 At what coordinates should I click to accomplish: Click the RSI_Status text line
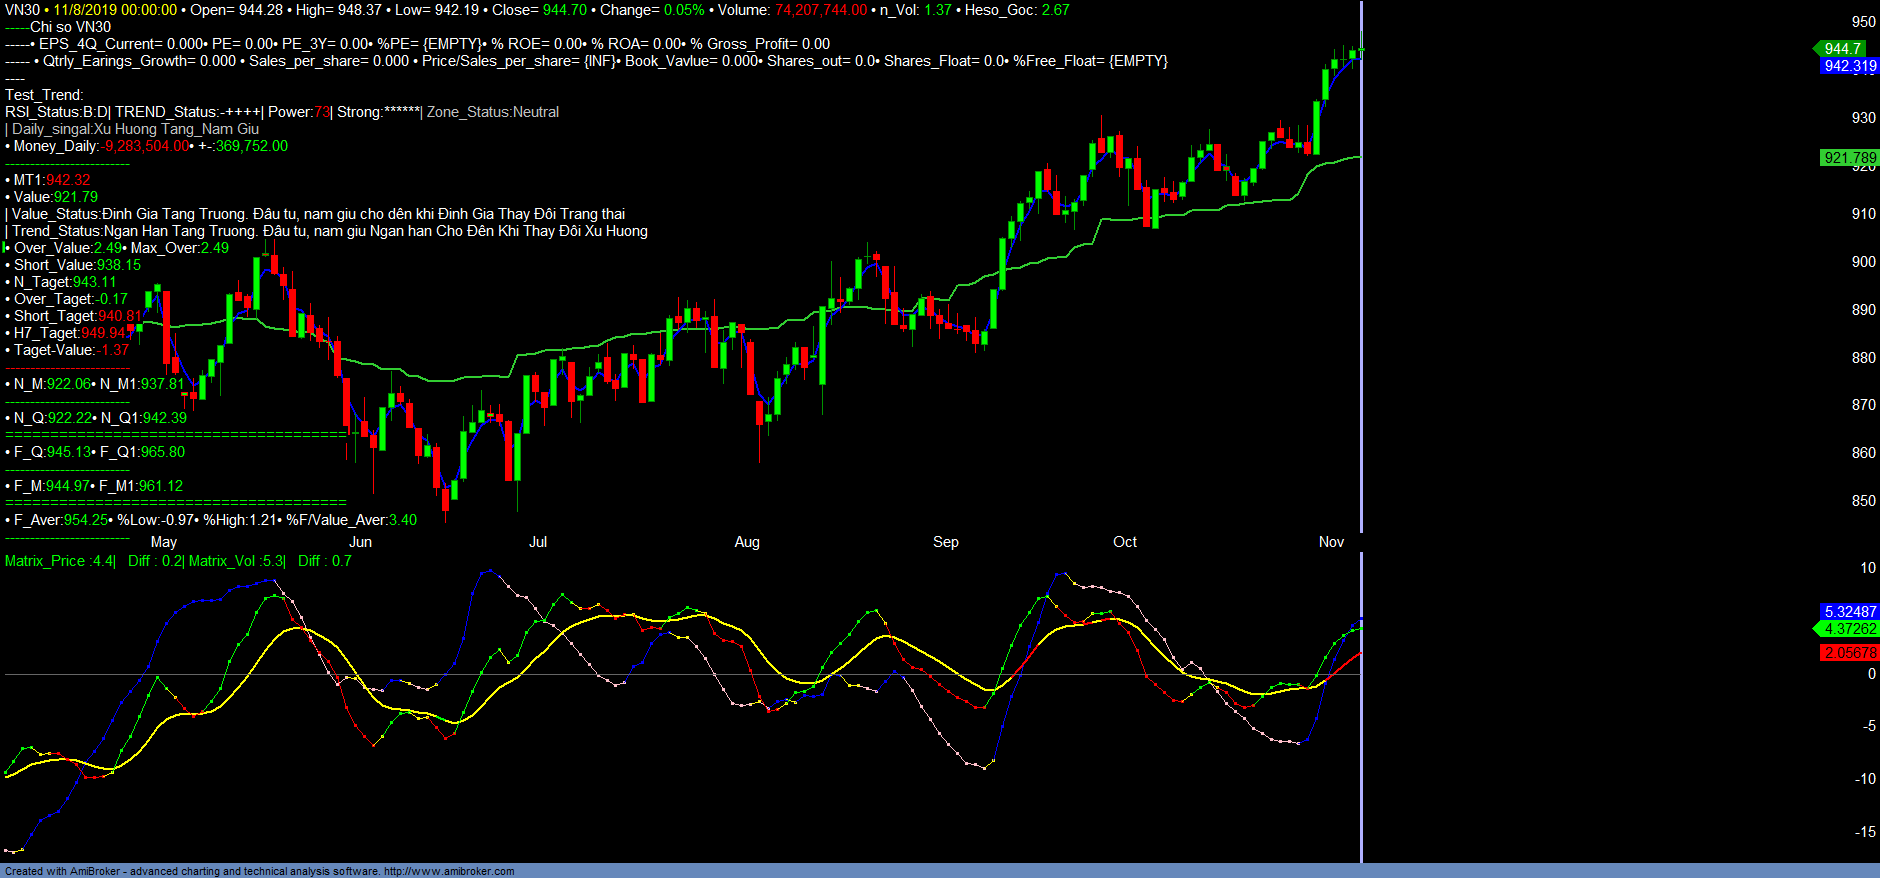pos(57,112)
